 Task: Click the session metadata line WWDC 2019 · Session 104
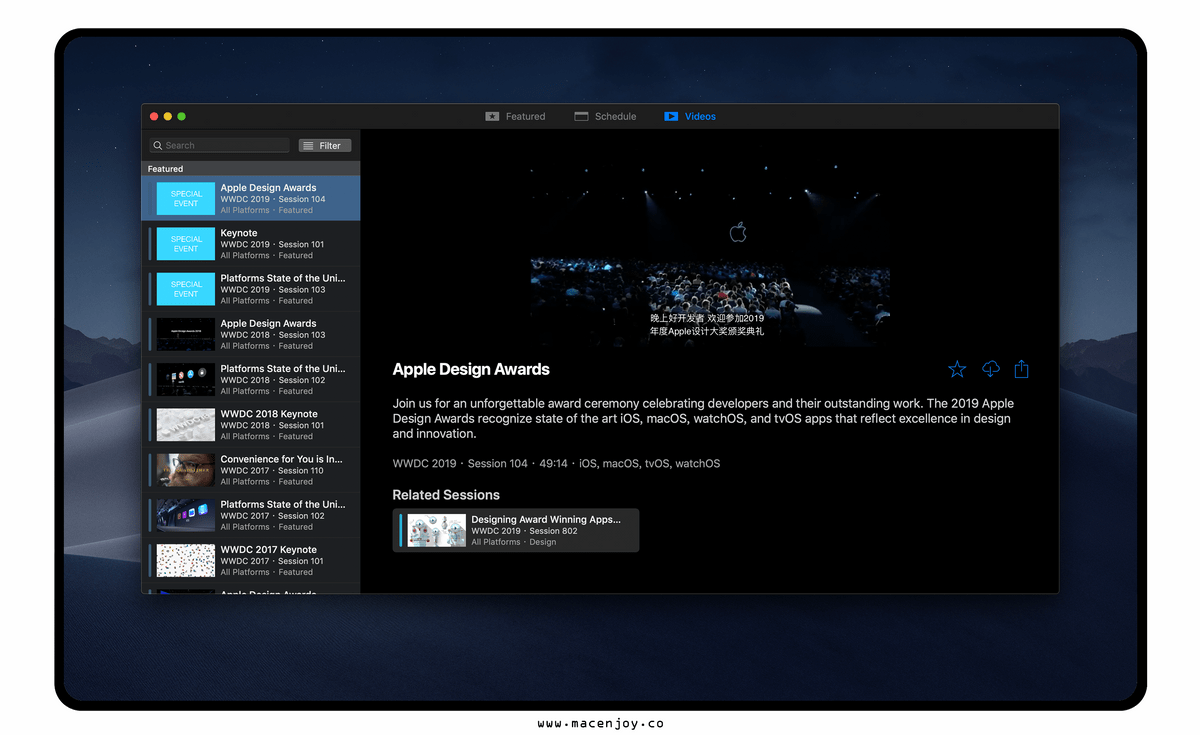[x=556, y=463]
